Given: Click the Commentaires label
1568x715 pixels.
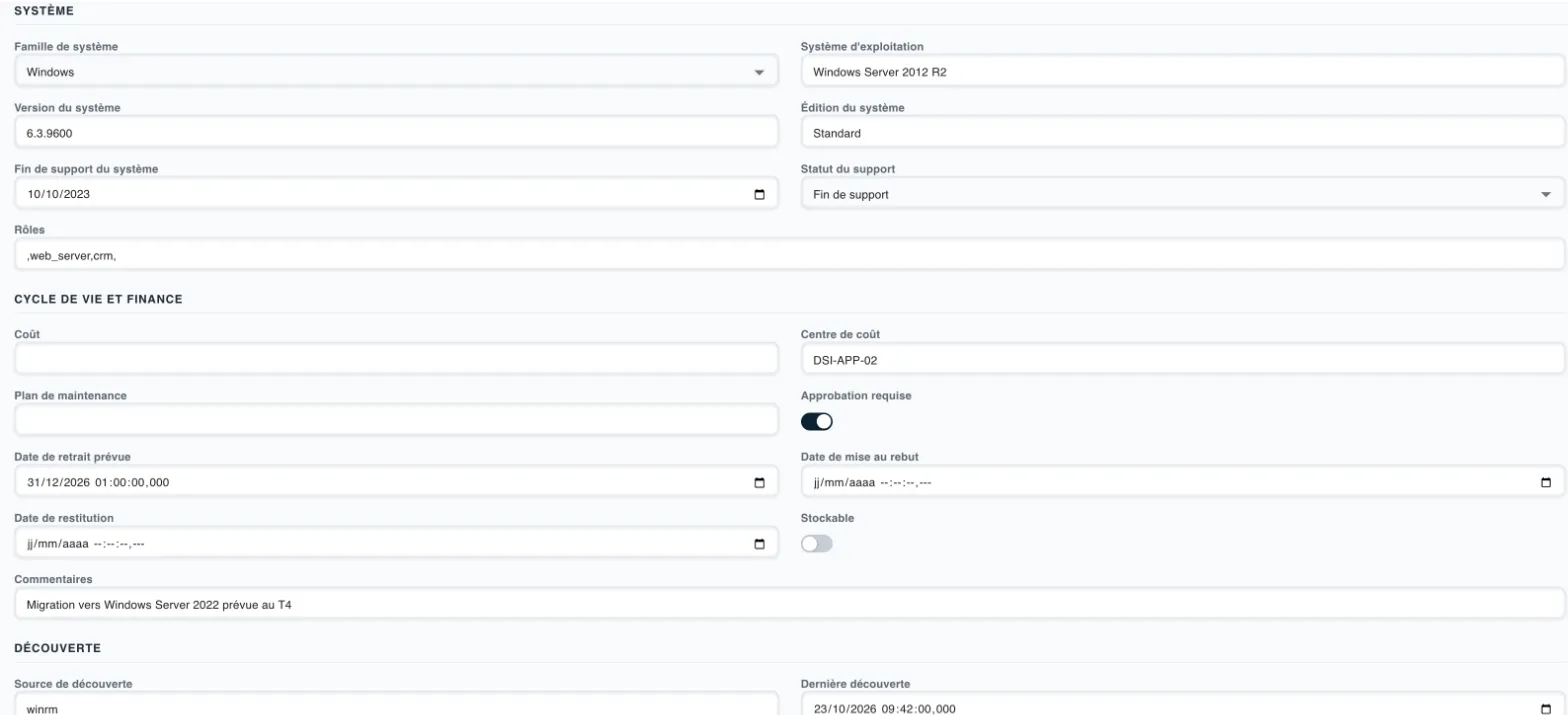Looking at the screenshot, I should tap(53, 579).
